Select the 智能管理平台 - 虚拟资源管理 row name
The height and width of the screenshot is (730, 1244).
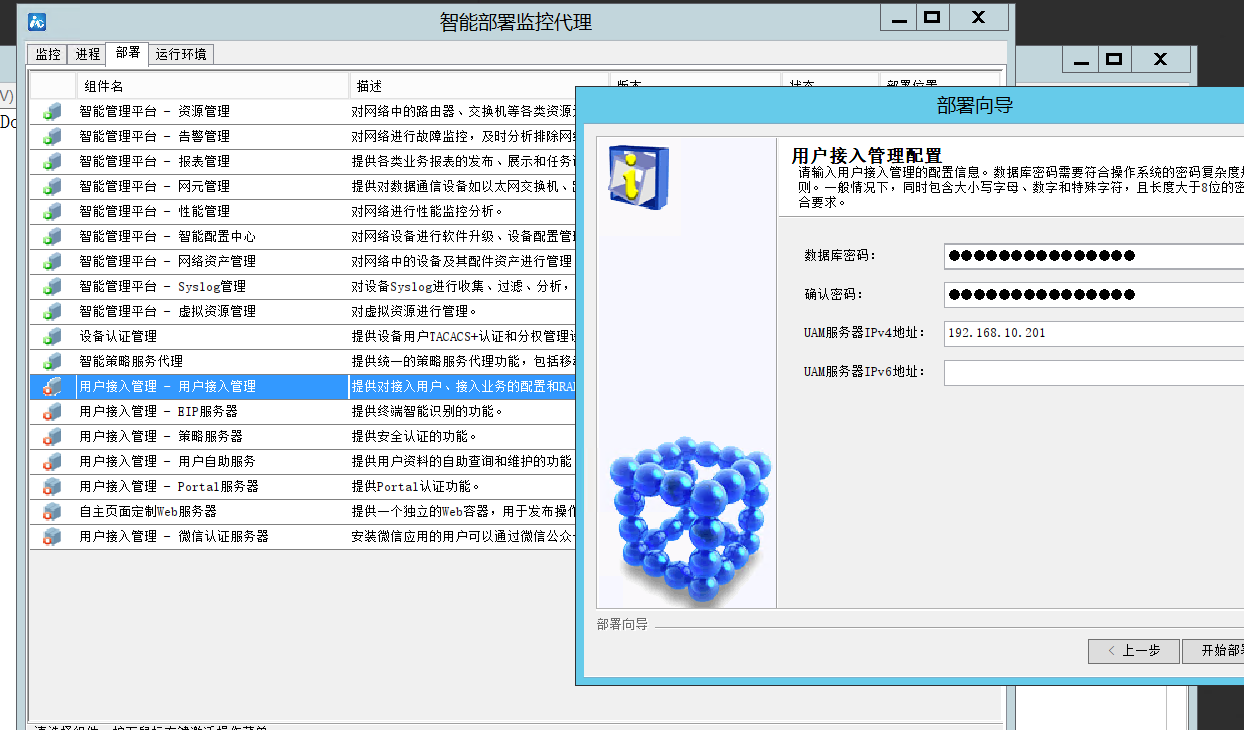tap(167, 311)
